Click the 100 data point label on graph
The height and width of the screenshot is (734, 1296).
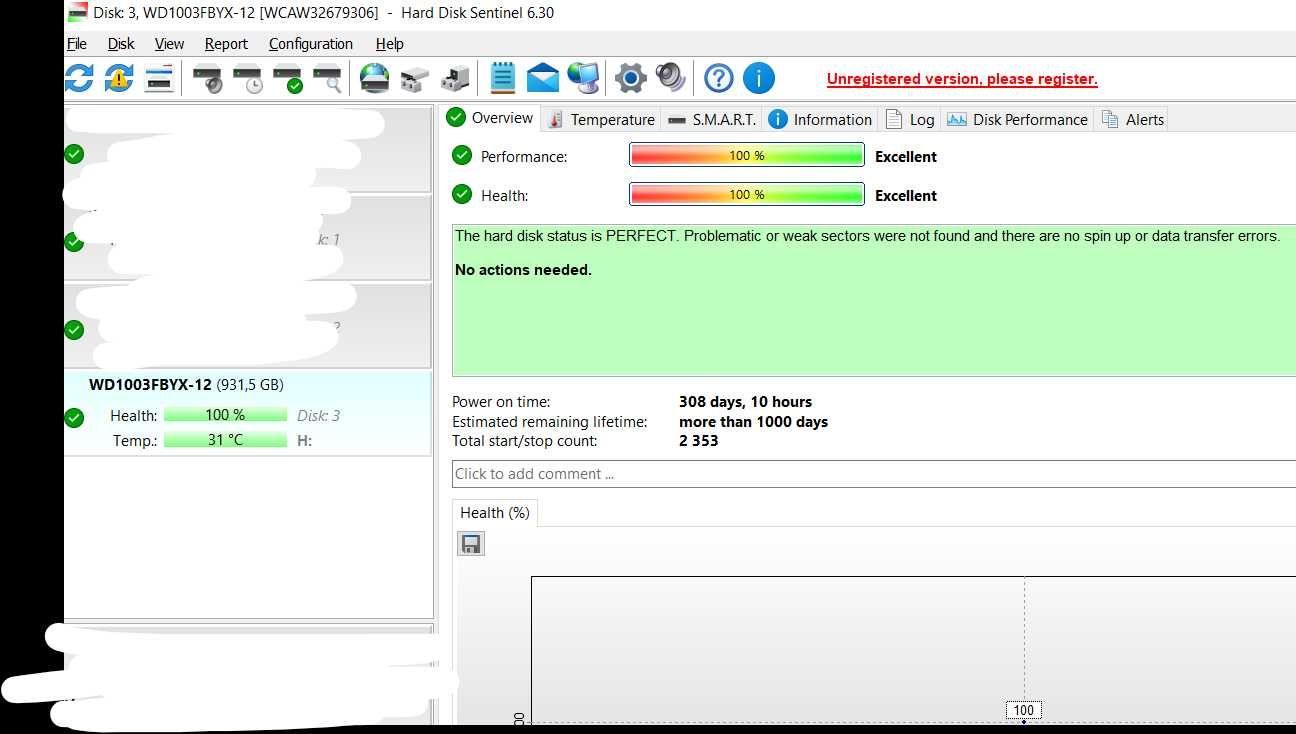pyautogui.click(x=1024, y=710)
